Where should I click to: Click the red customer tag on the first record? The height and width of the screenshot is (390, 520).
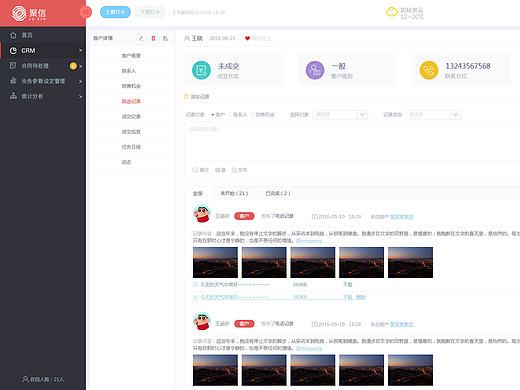pos(244,216)
